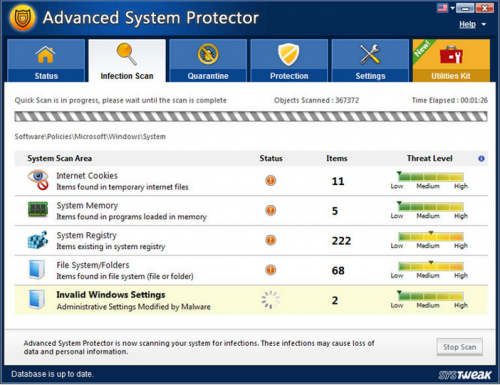This screenshot has width=500, height=385.
Task: Click the blue info icon beside Threat Level
Action: [481, 159]
